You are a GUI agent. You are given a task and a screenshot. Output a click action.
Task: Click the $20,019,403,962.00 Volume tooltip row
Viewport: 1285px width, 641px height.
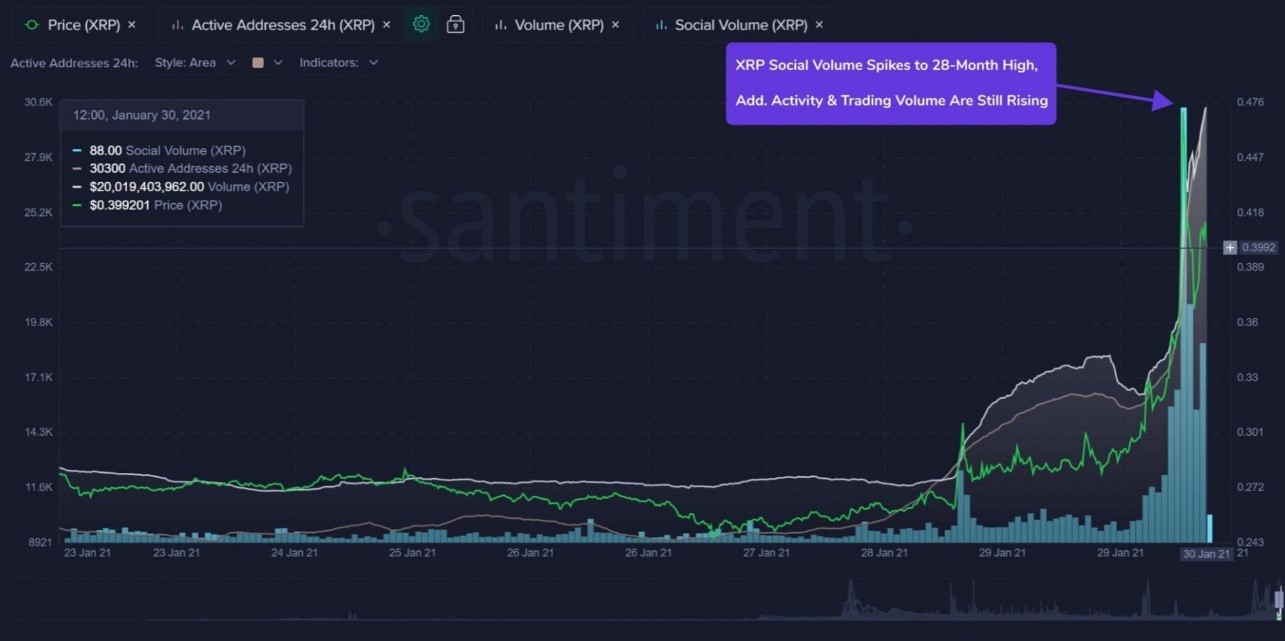[x=182, y=186]
